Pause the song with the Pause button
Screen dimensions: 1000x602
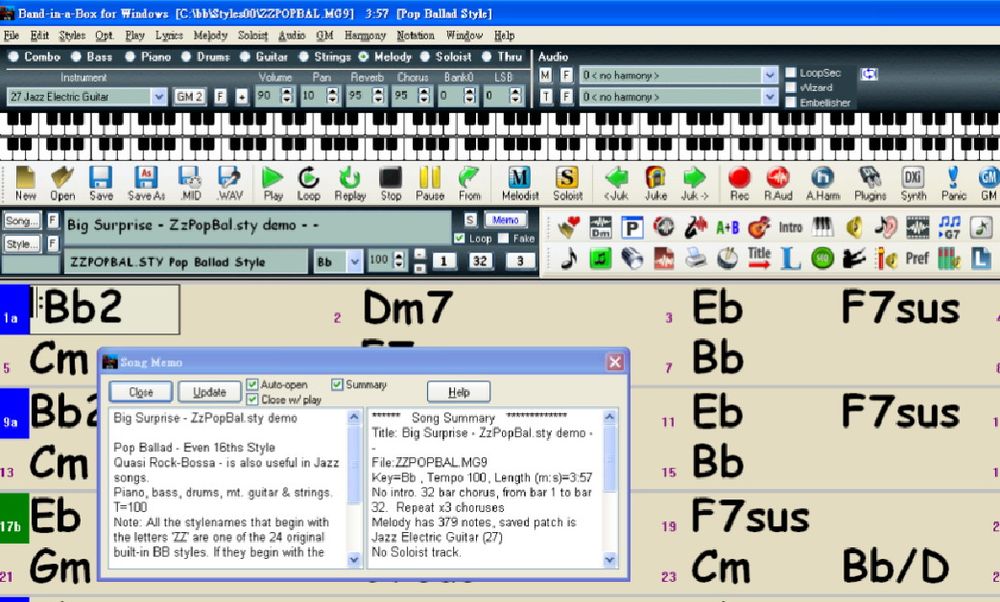[430, 184]
